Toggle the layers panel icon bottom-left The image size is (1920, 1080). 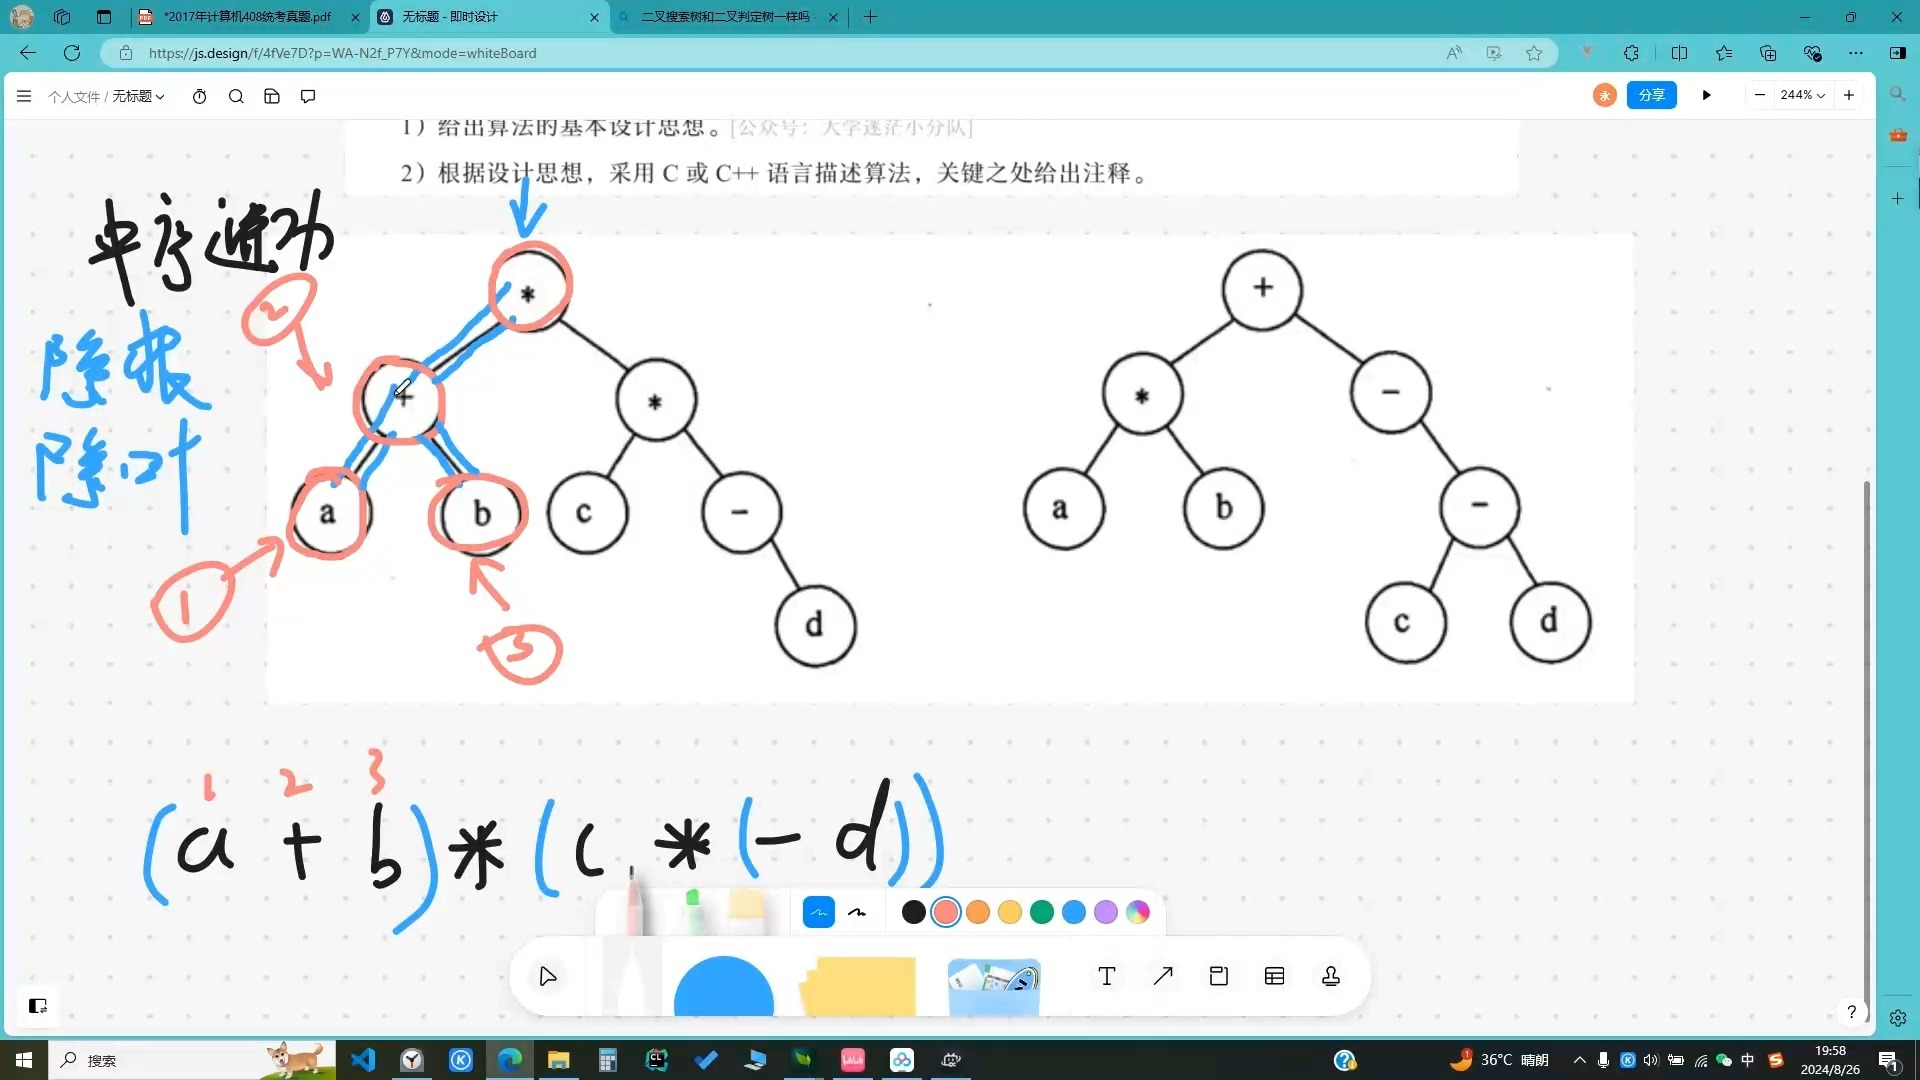38,1006
